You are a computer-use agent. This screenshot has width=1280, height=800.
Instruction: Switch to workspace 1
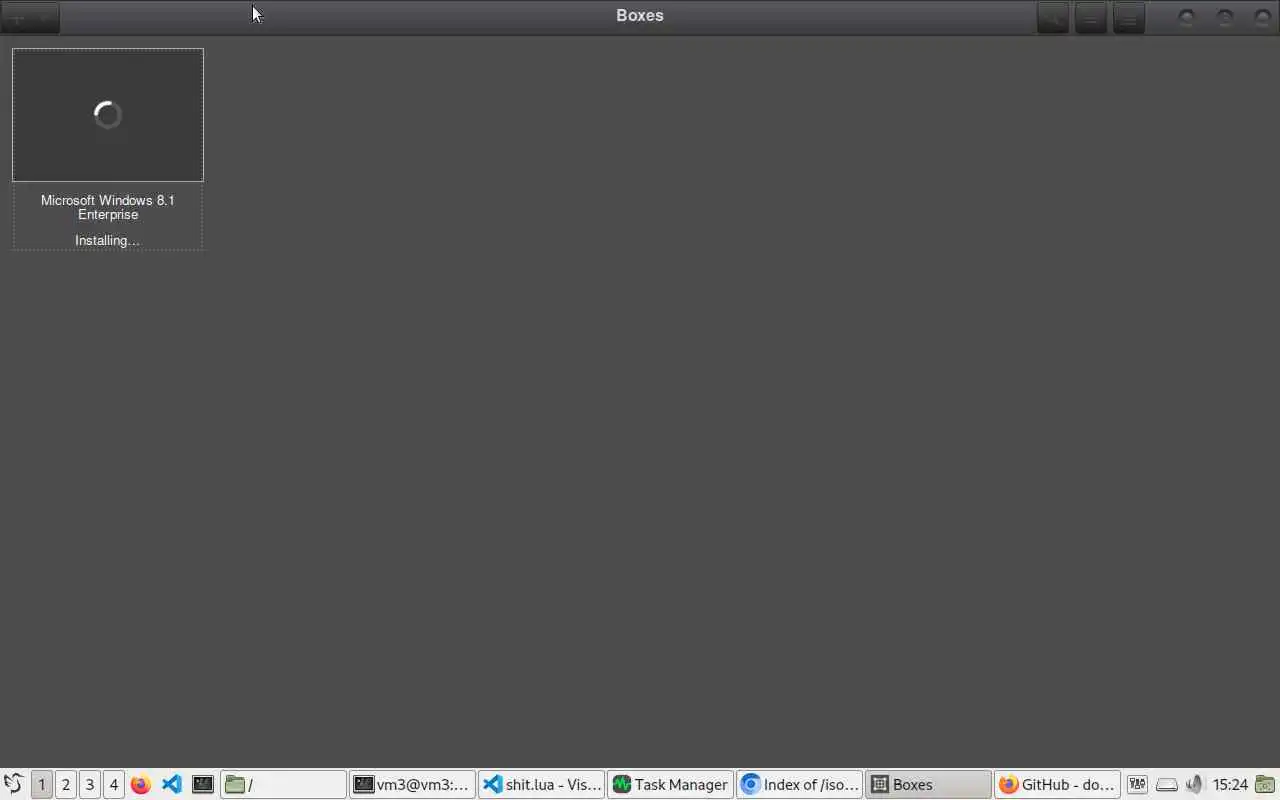[x=42, y=784]
